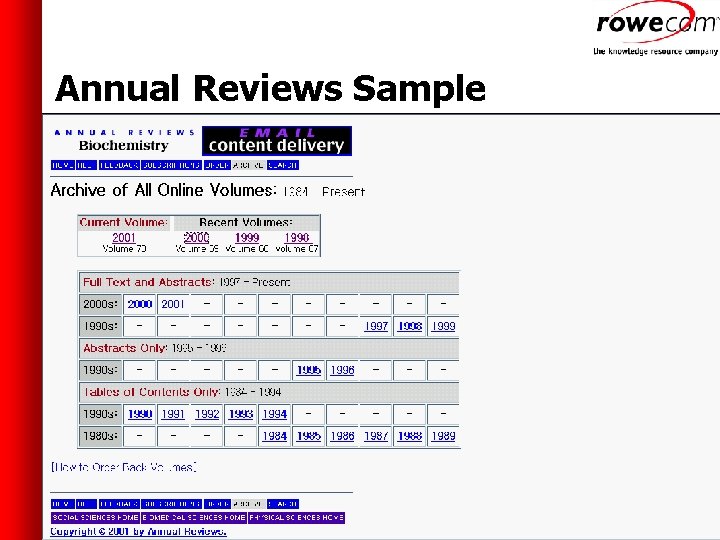
Task: Select Archive in the footer navigation bar
Action: click(248, 504)
